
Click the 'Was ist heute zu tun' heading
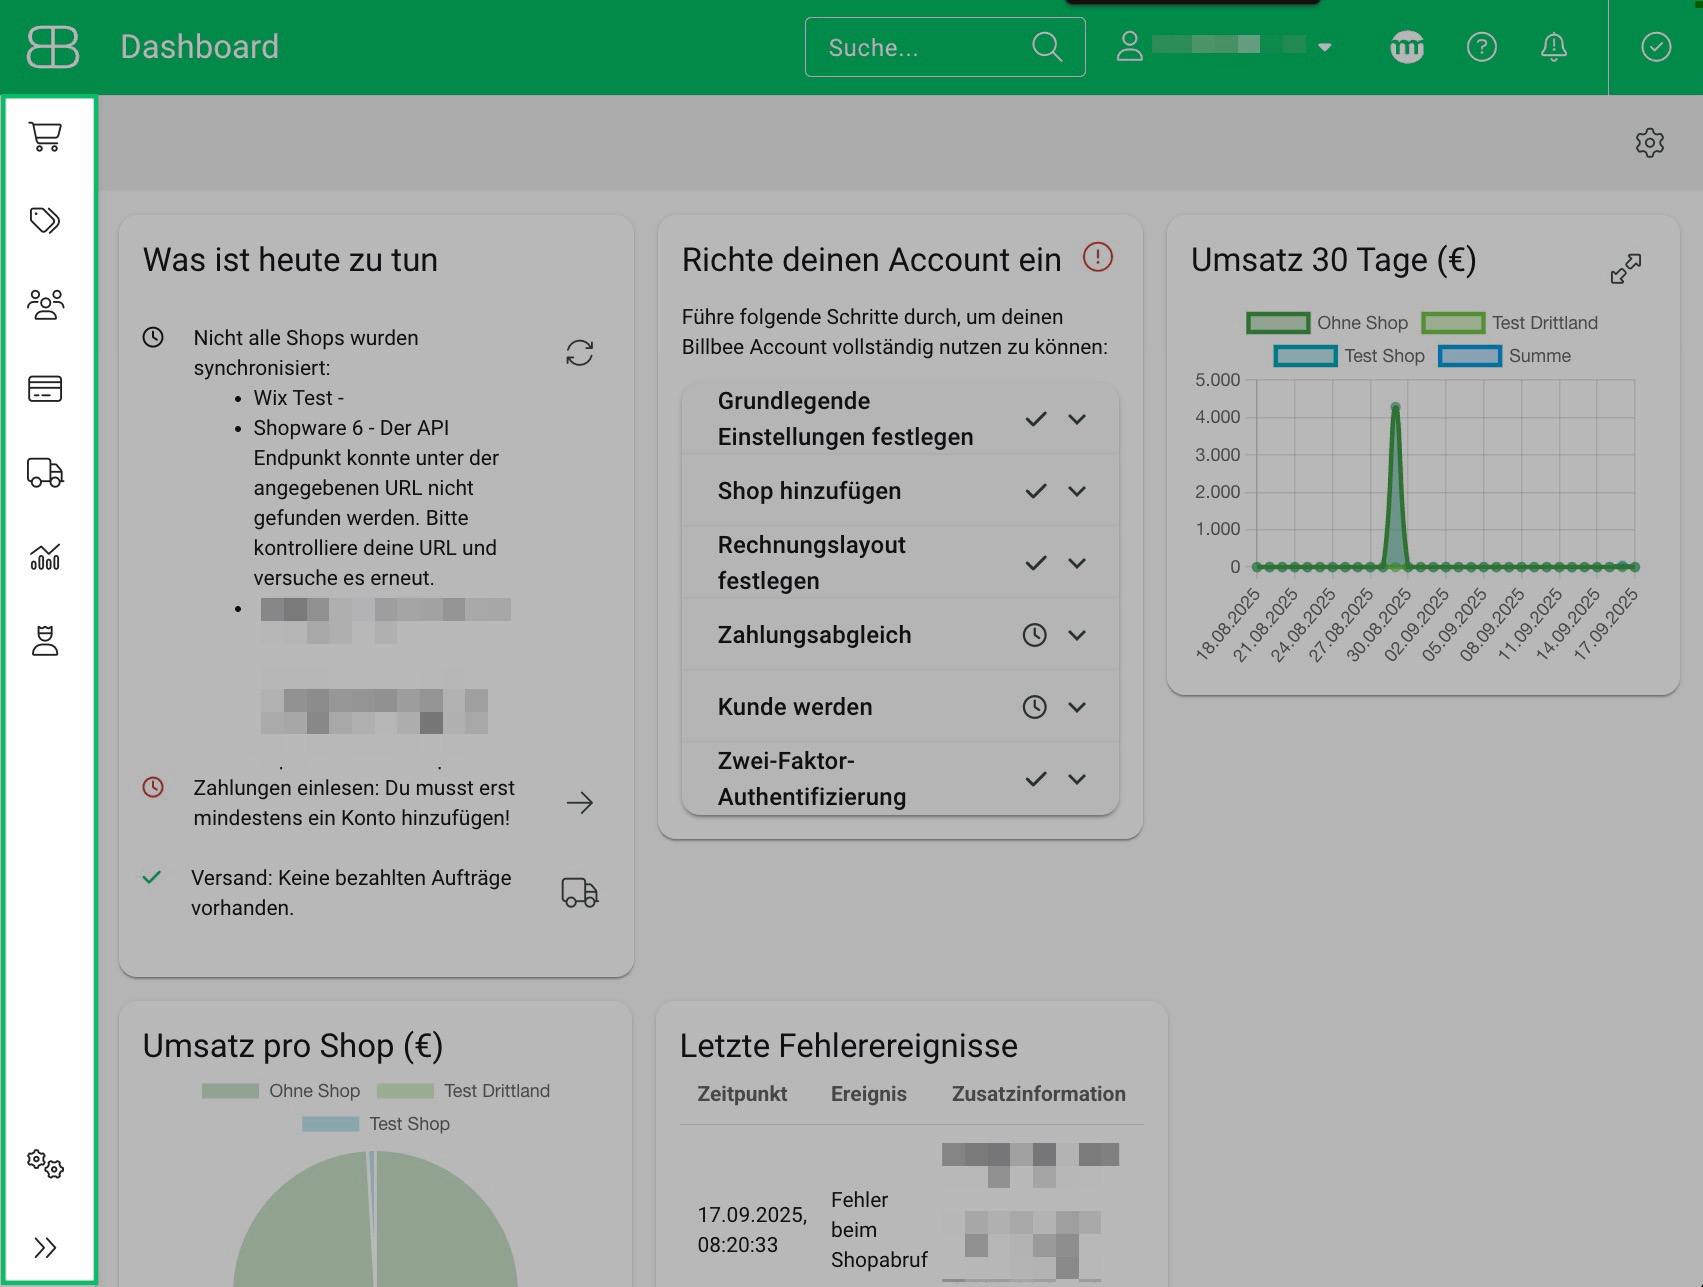click(x=290, y=260)
